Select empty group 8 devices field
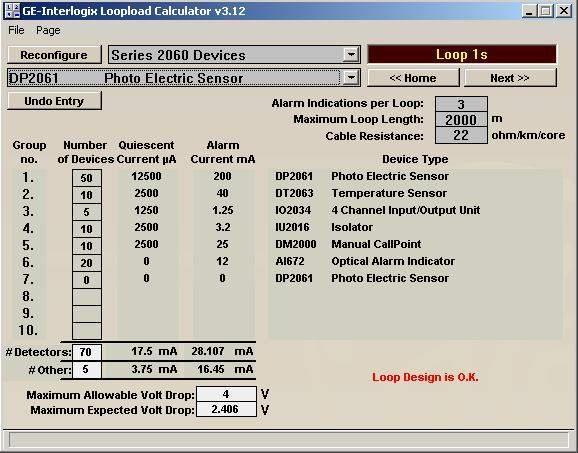 [x=87, y=297]
